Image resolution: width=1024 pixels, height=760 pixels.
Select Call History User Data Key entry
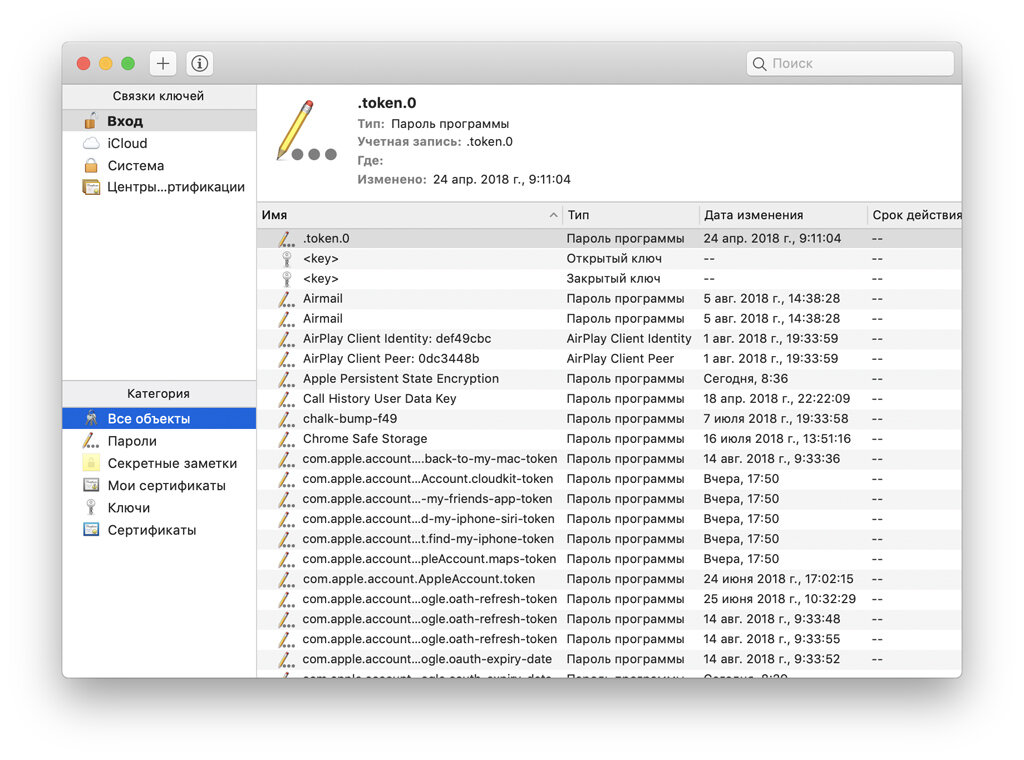point(609,399)
